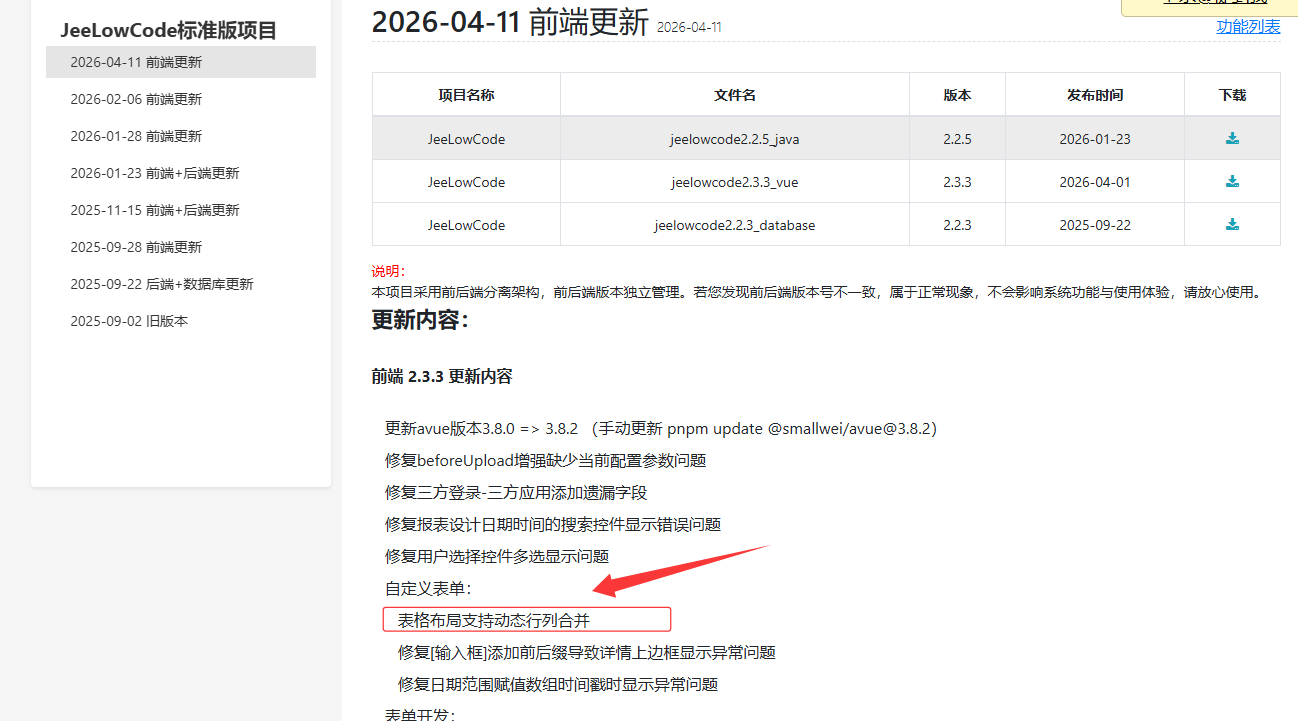Go to the 2025-09-02 旧版本 page
This screenshot has height=721, width=1298.
(129, 321)
